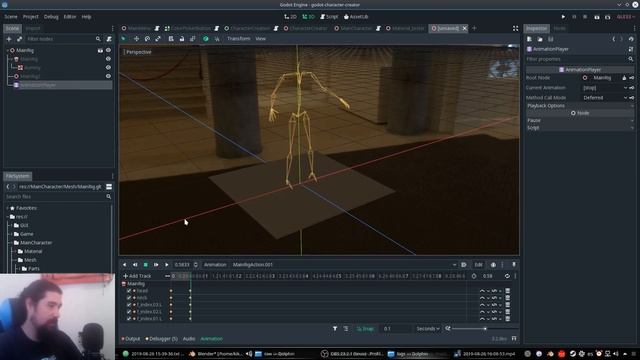Toggle distraction-free mode icon

[x=516, y=28]
